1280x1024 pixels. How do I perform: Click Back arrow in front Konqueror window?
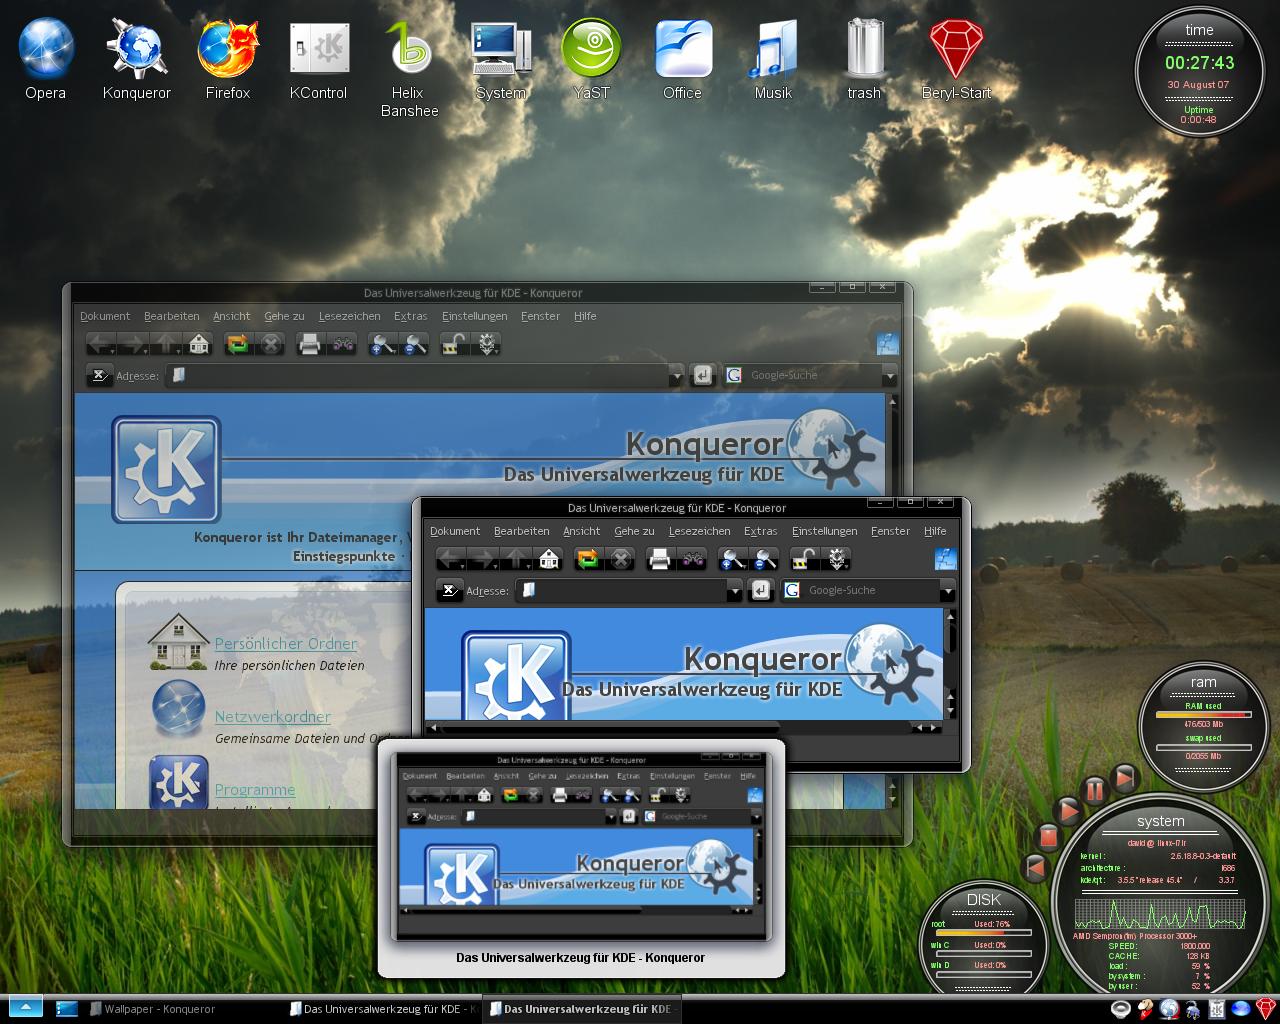[451, 559]
